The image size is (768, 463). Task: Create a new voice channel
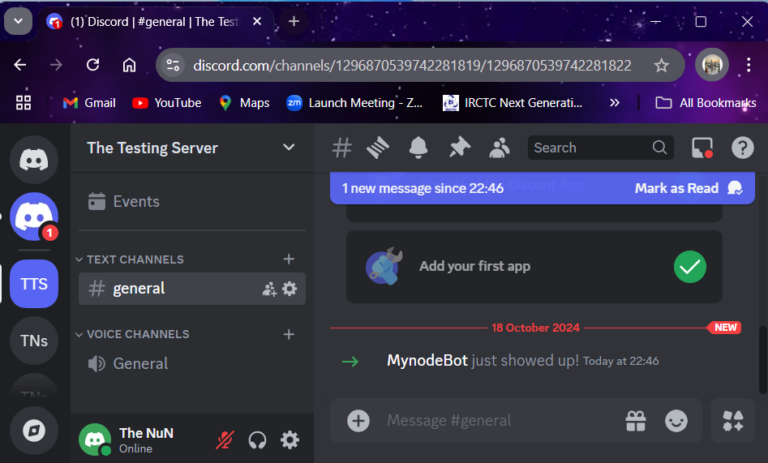coord(289,334)
